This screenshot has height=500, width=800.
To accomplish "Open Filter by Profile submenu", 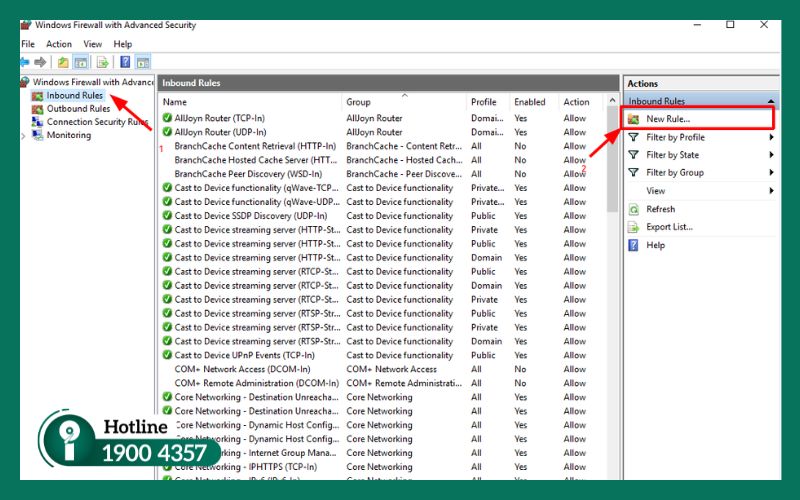I will click(x=675, y=137).
